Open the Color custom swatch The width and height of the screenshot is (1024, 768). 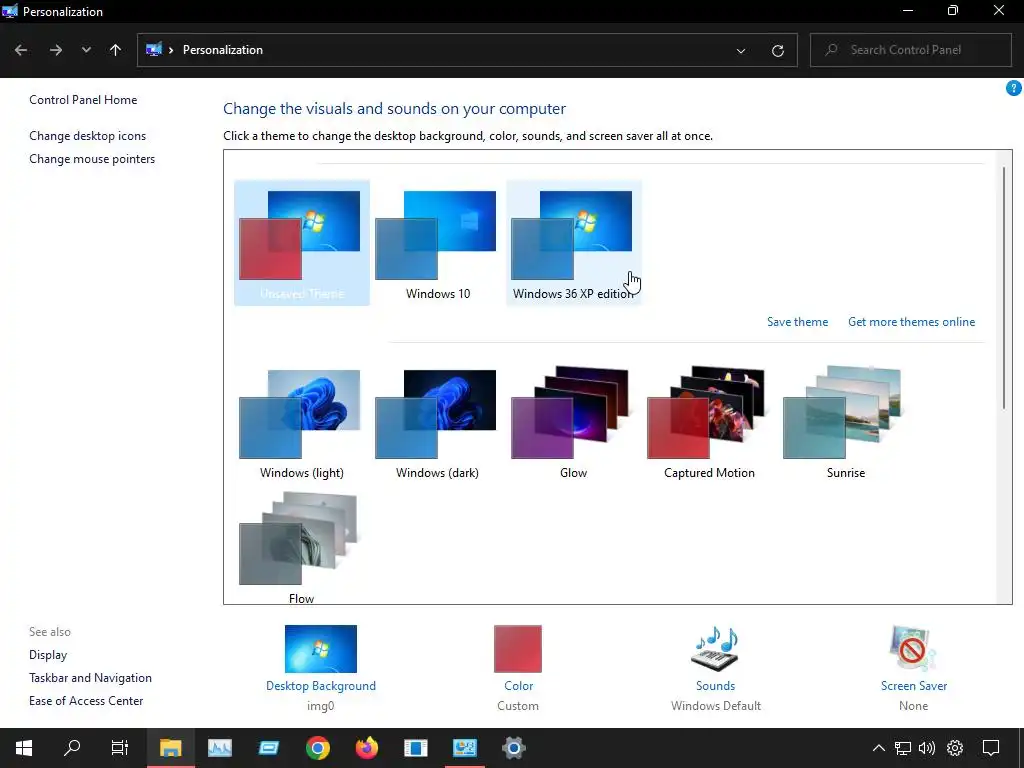(518, 649)
